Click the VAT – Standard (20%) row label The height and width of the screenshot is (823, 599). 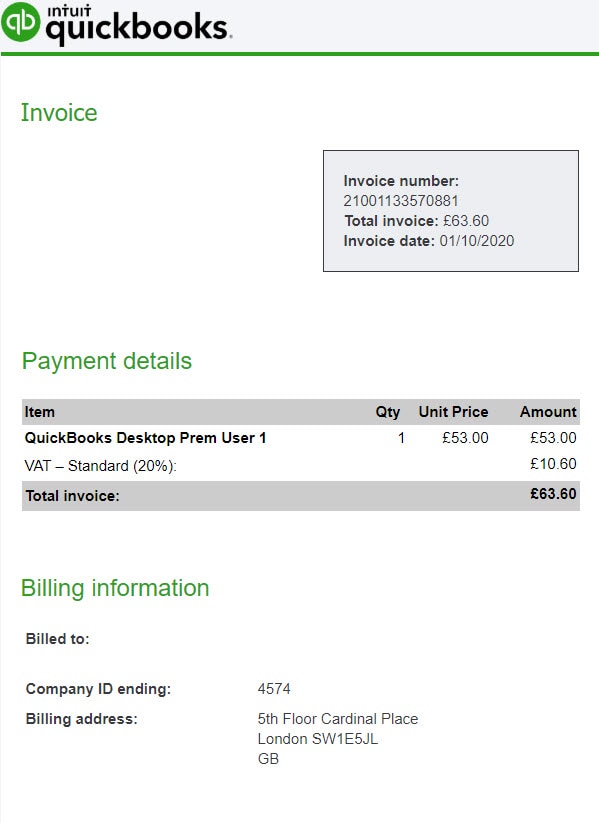(101, 466)
